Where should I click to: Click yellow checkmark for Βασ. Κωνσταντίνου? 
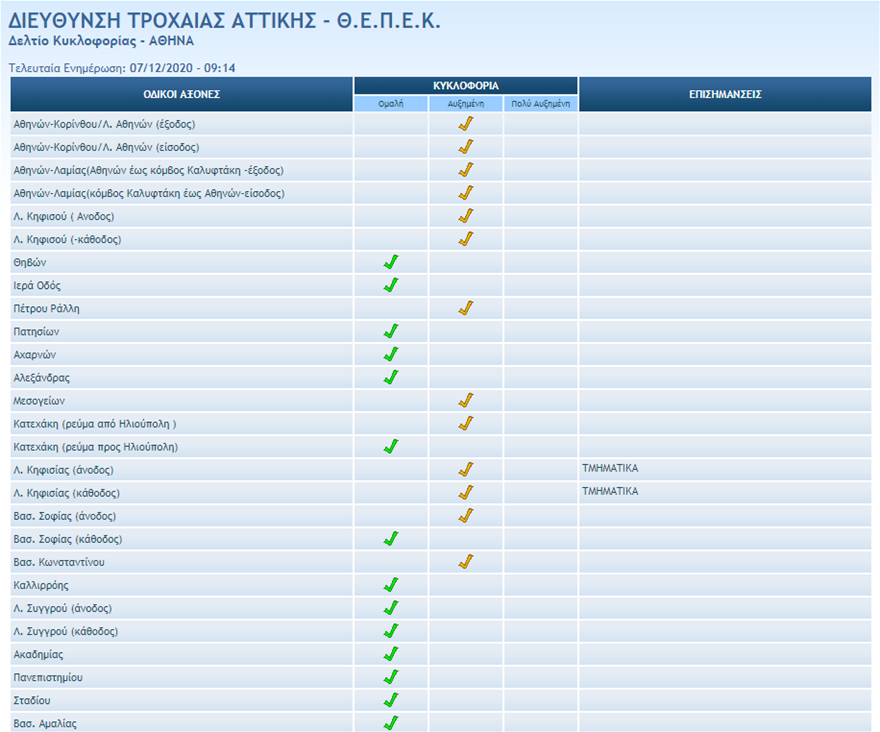pos(465,562)
